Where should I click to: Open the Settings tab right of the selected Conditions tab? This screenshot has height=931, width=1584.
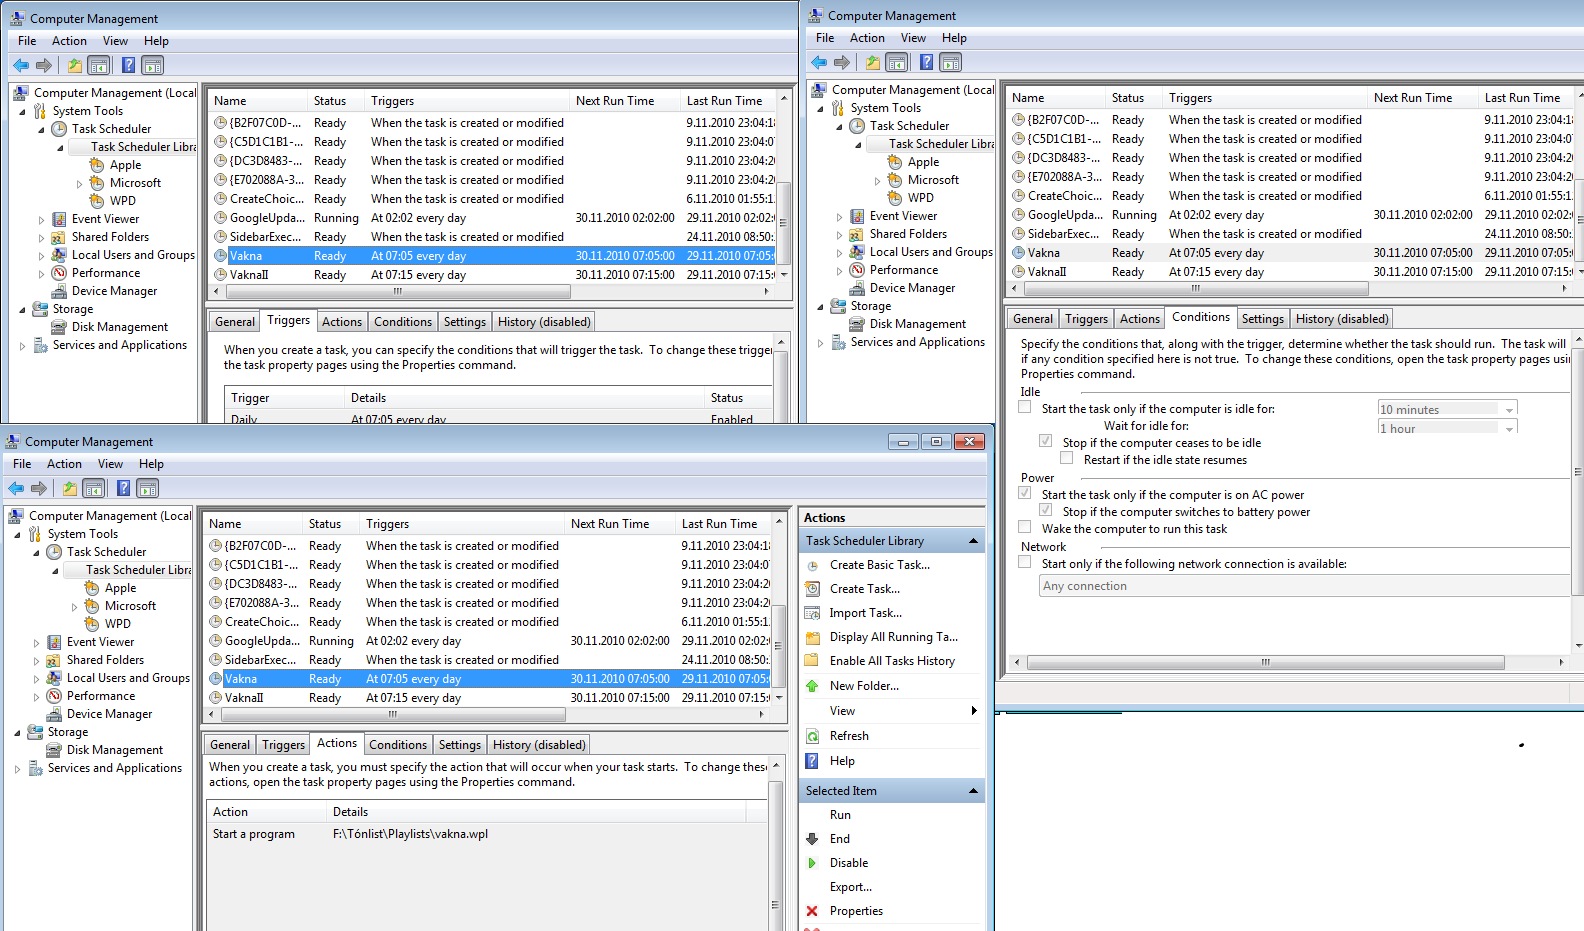1262,319
